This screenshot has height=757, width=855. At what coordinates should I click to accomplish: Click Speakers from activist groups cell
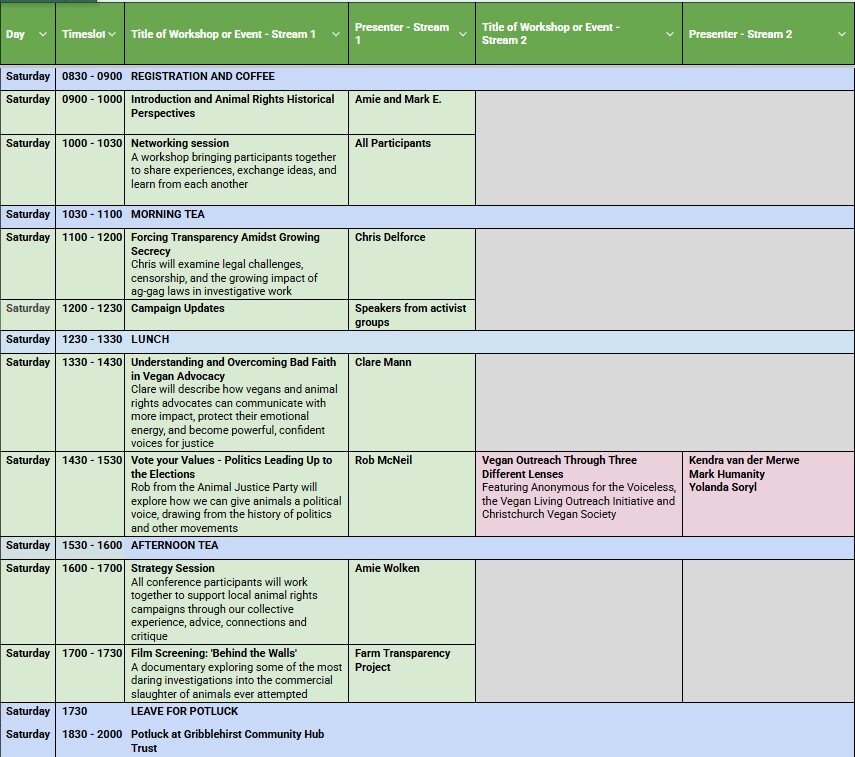412,315
